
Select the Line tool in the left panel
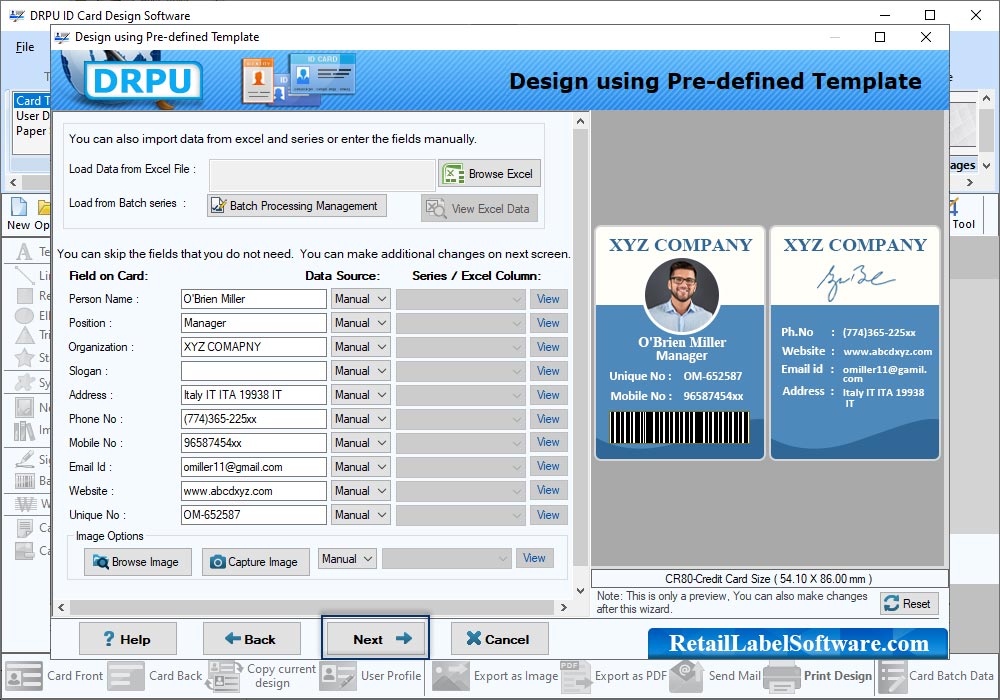[x=24, y=275]
